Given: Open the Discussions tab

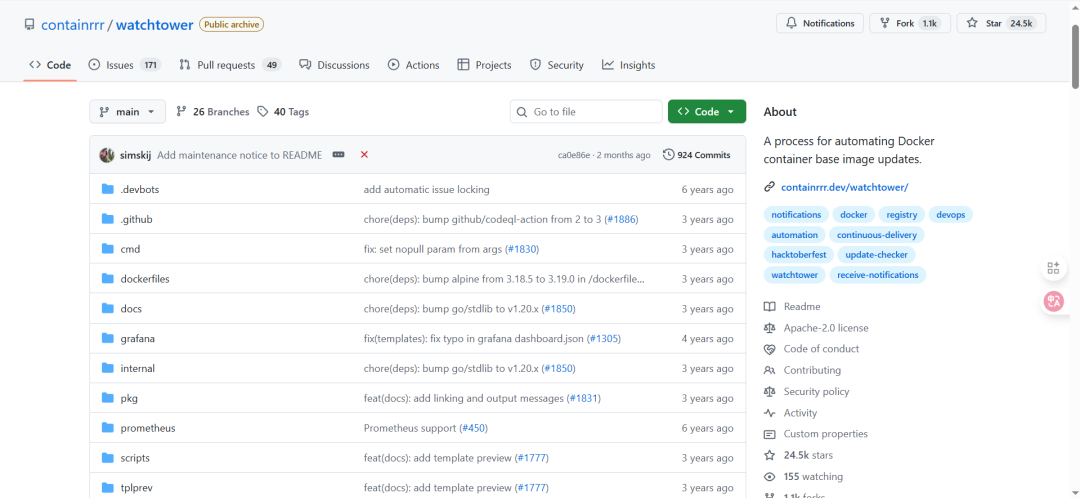Looking at the screenshot, I should [334, 65].
